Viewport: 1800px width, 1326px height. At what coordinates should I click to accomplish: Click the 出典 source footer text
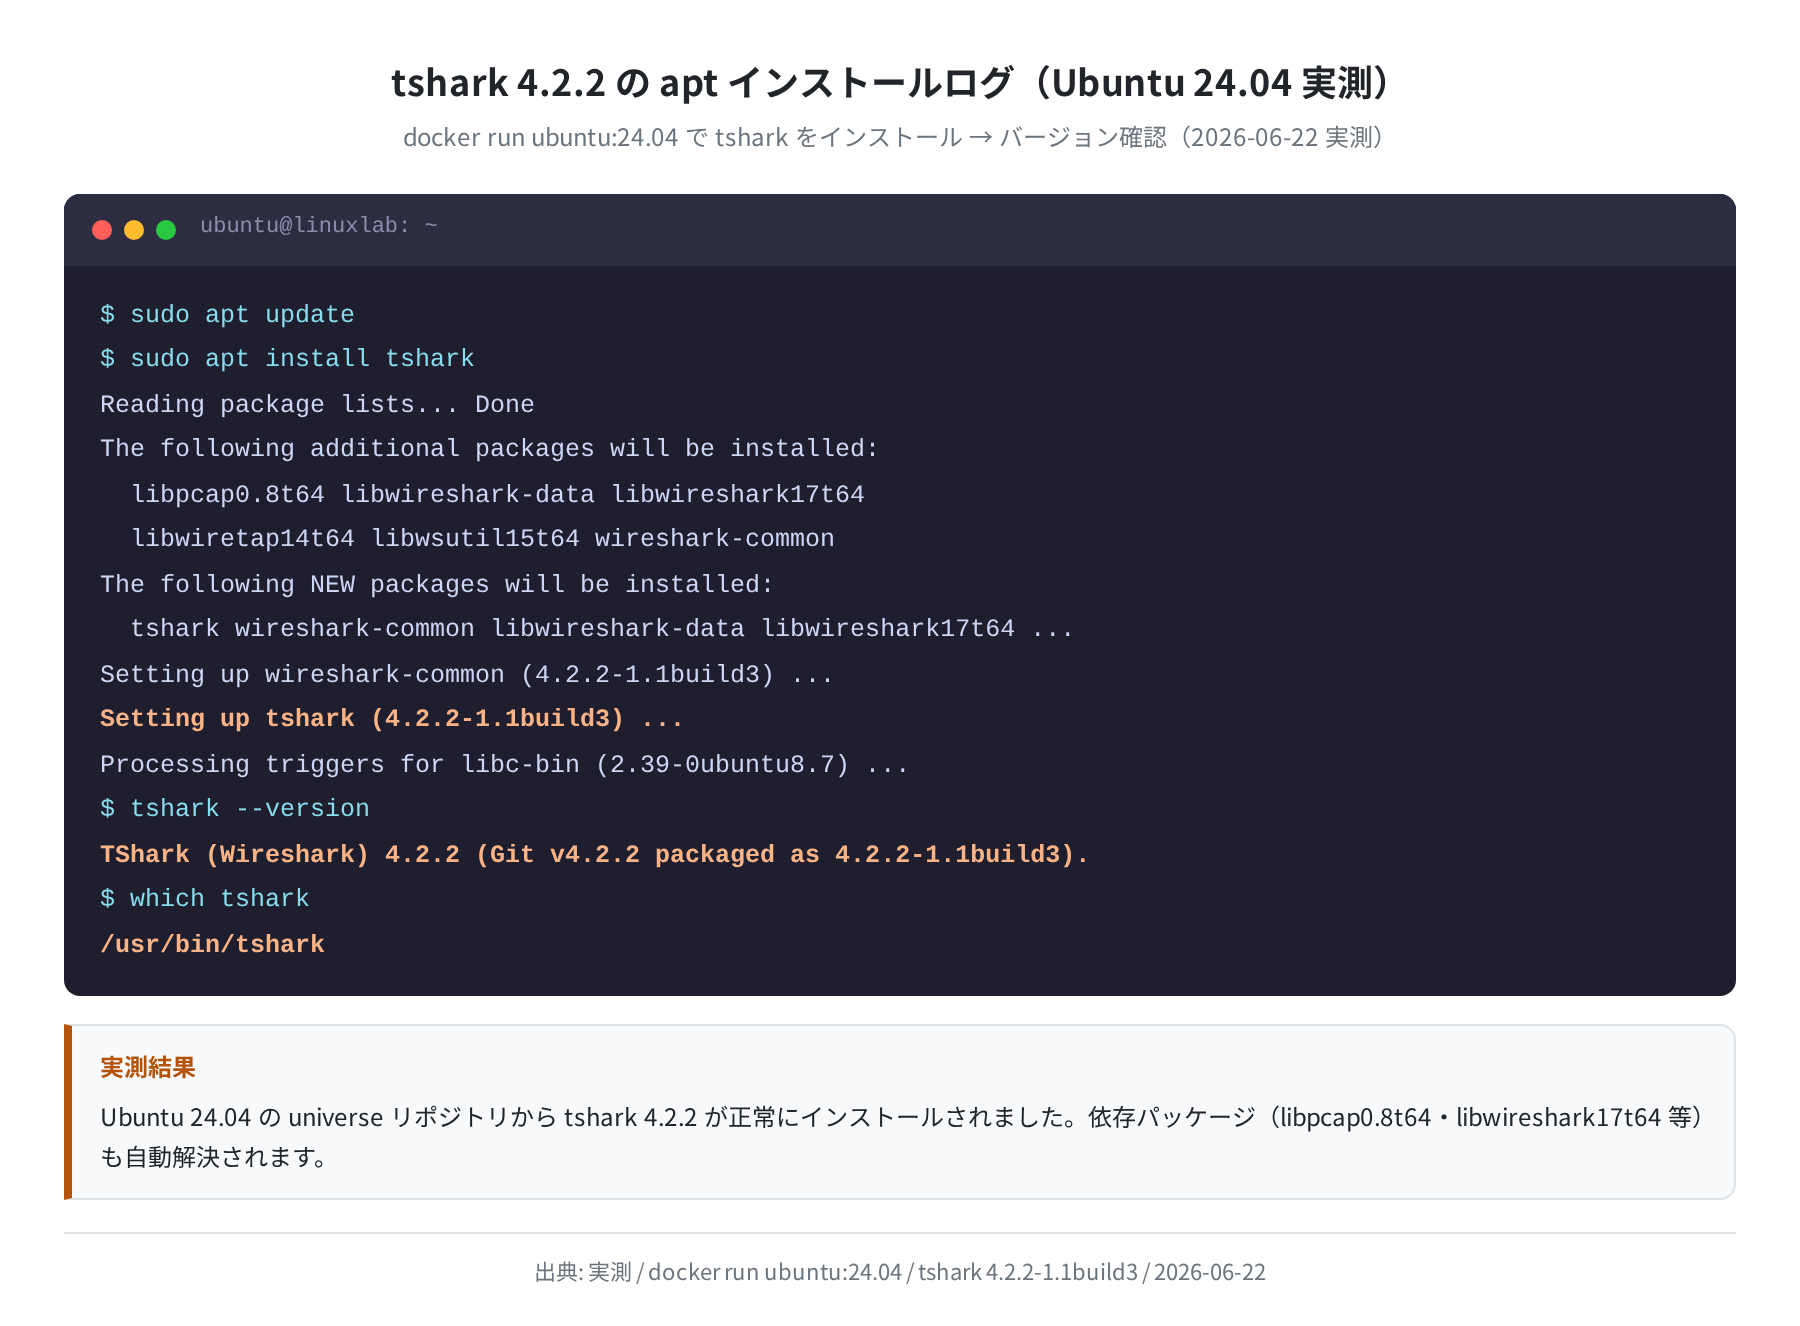click(x=900, y=1272)
